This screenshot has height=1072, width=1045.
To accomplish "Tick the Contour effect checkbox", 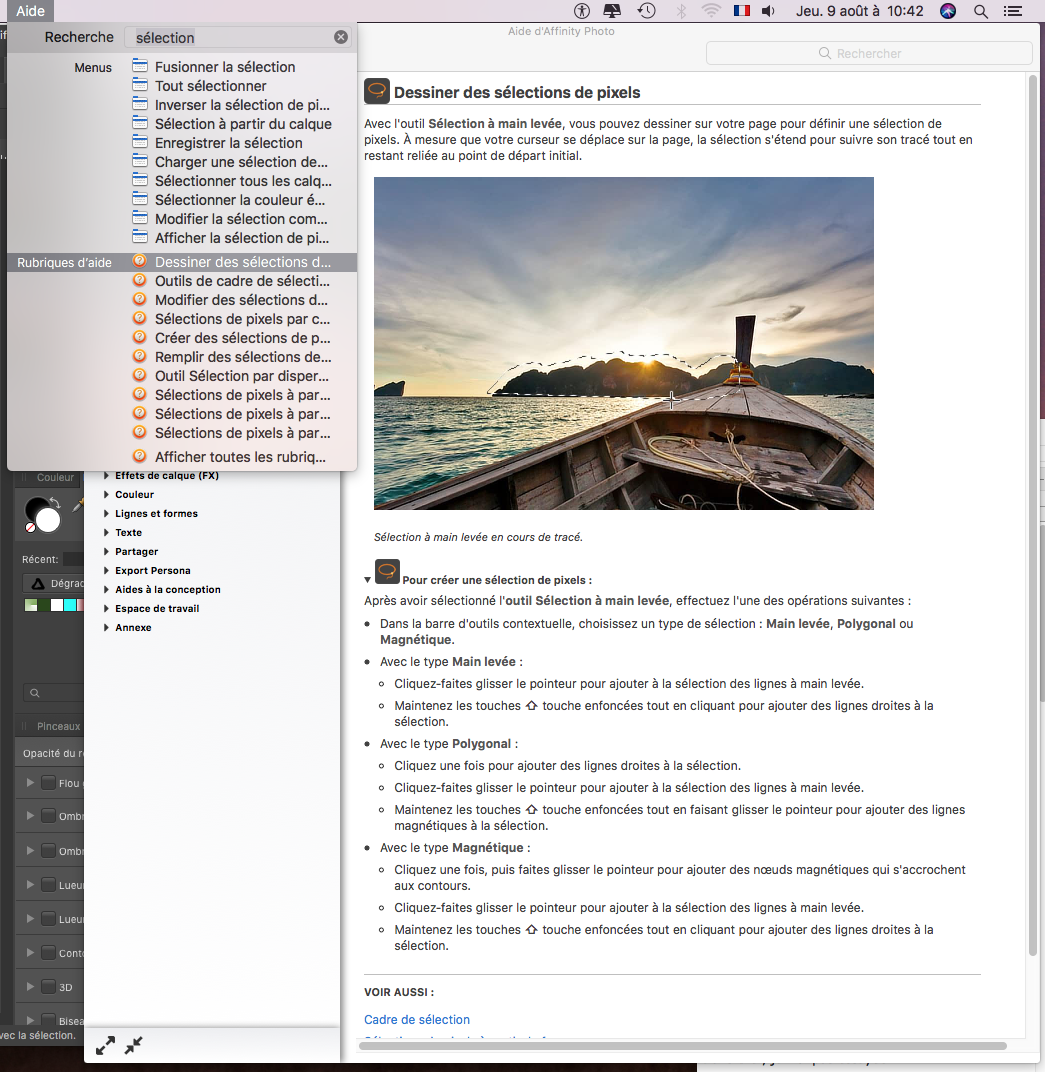I will [49, 952].
